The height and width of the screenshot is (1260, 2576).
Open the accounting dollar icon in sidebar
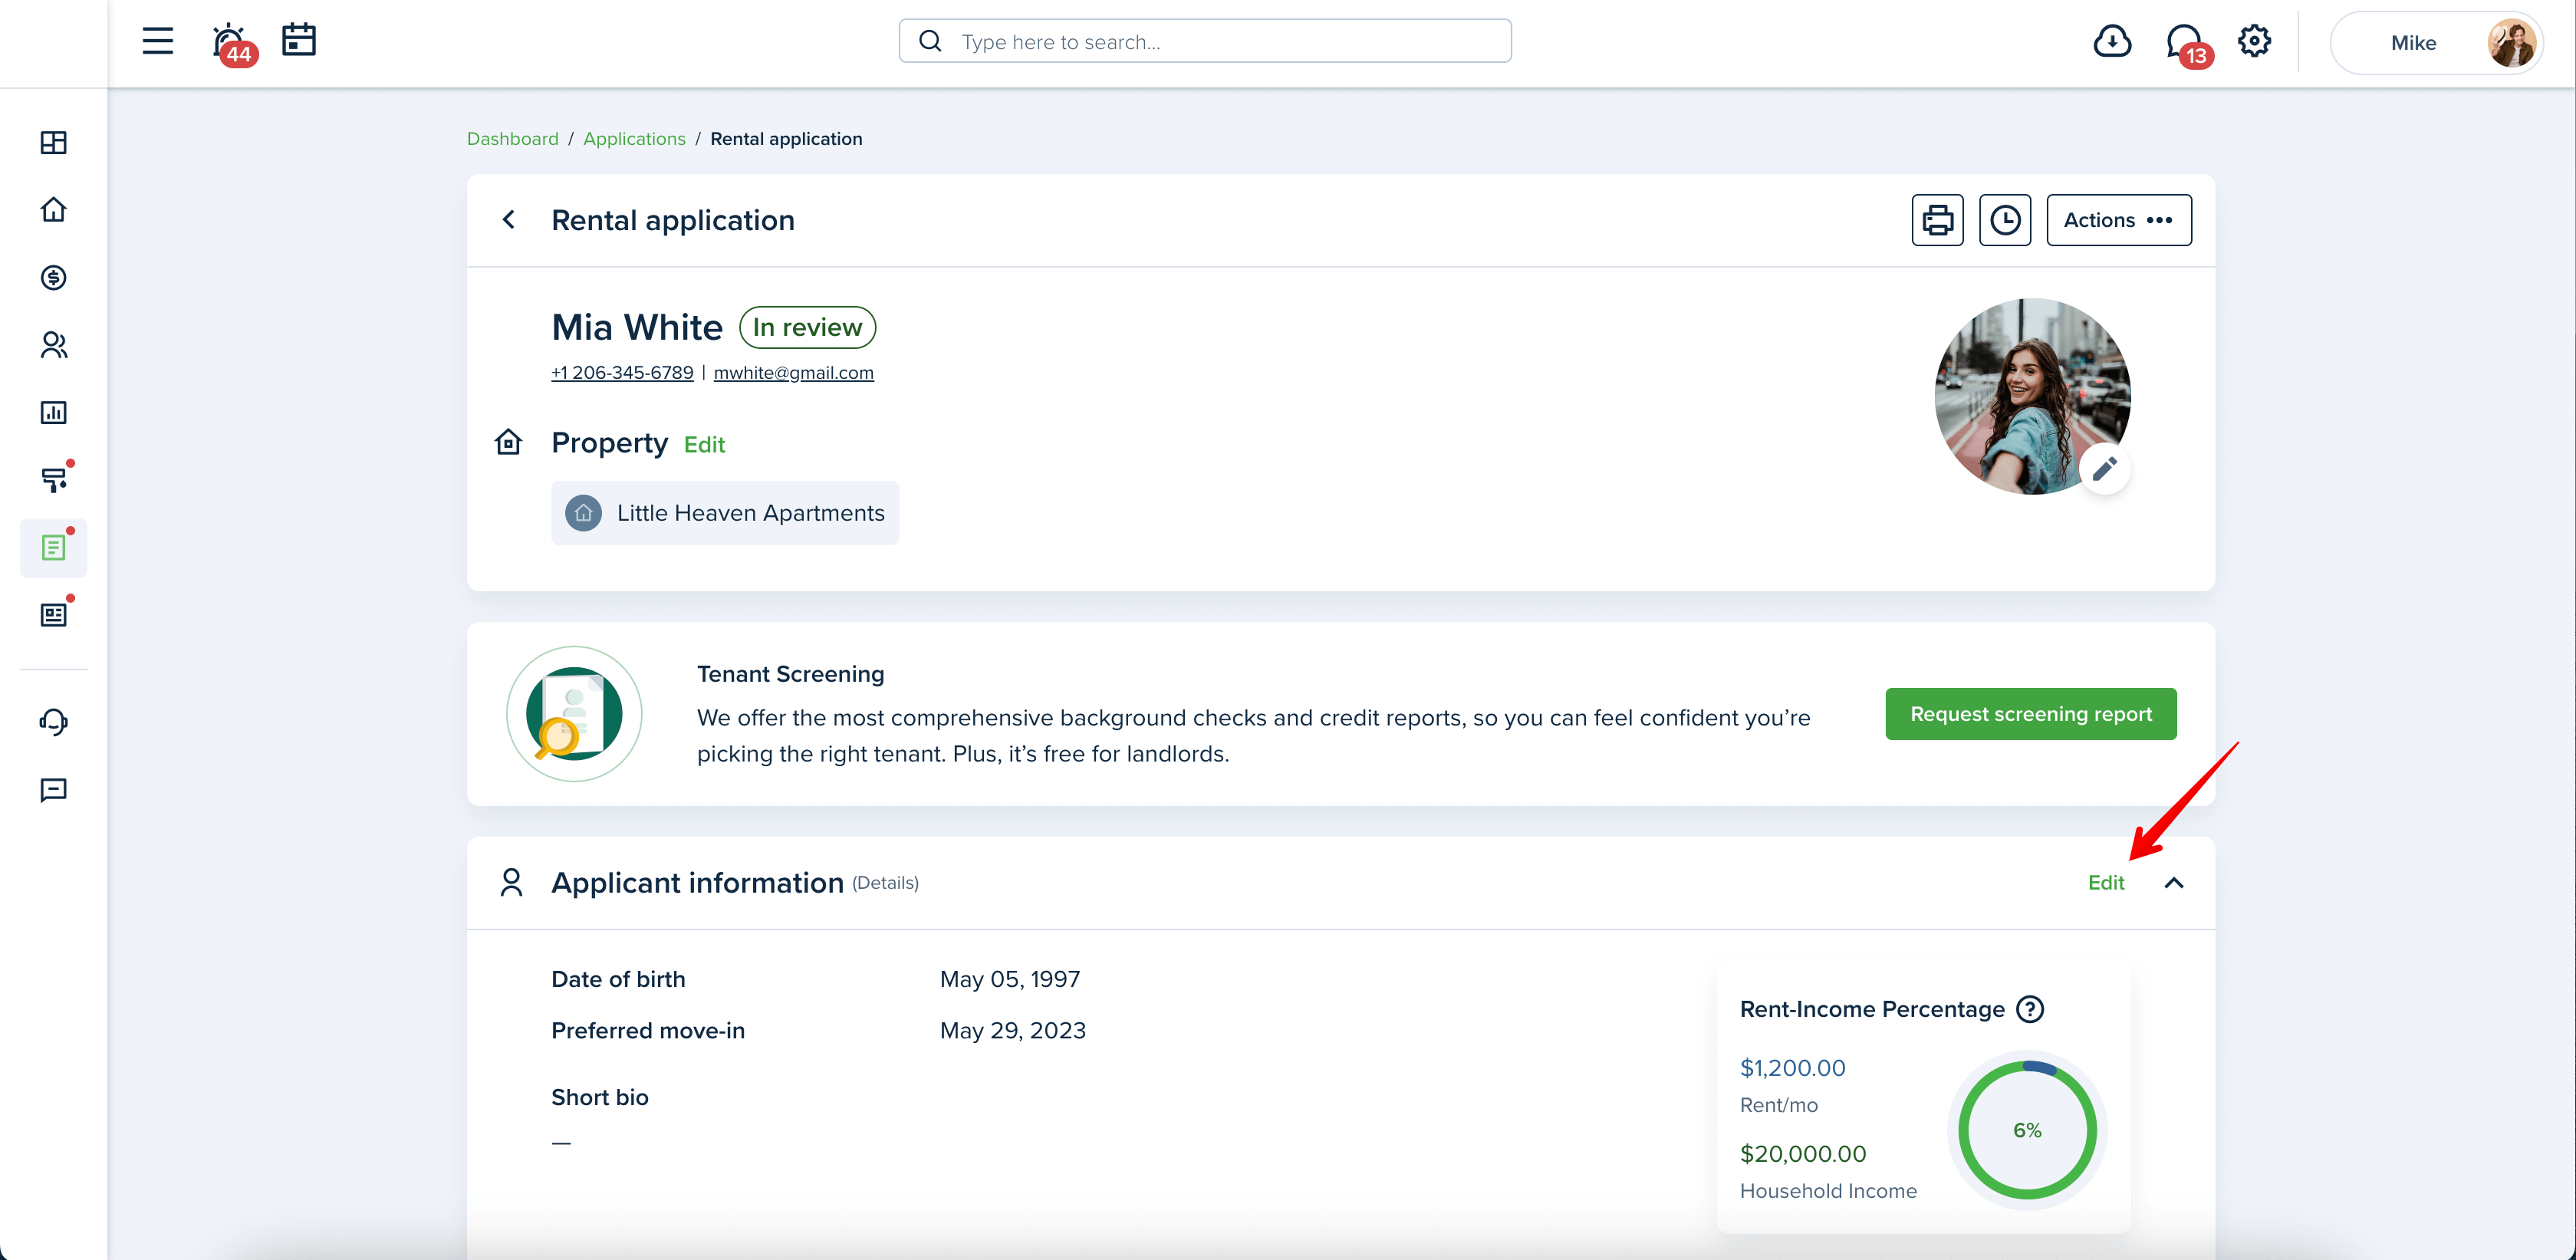point(54,277)
